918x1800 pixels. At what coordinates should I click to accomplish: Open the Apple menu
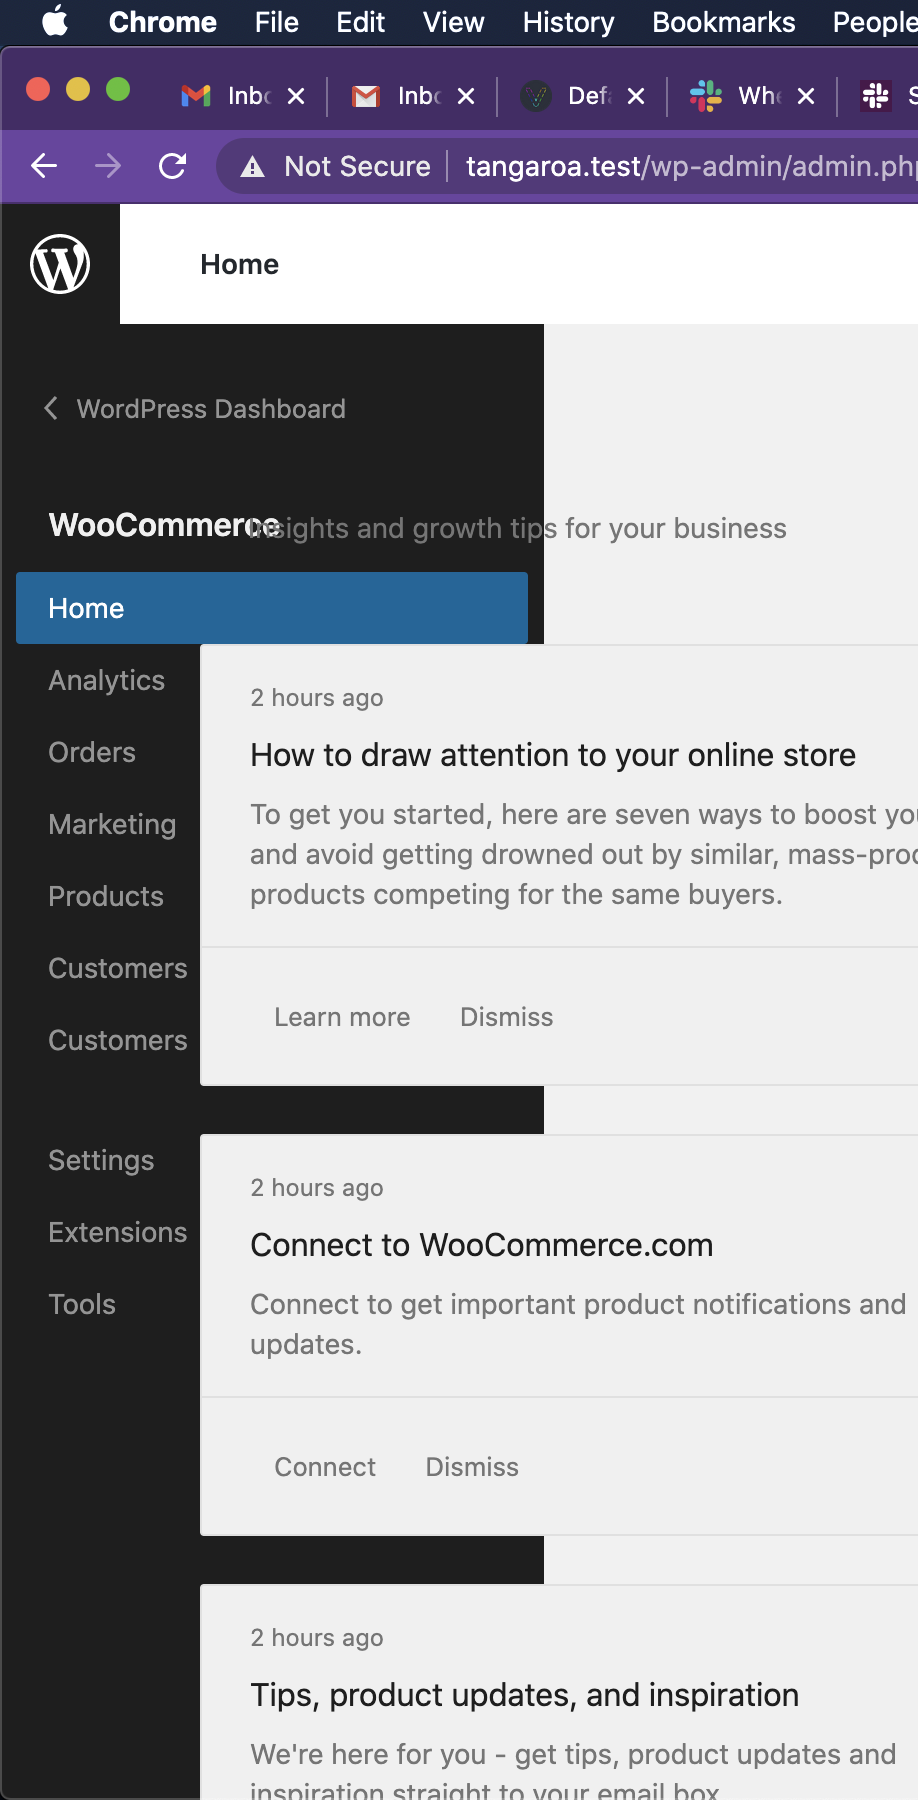(53, 22)
